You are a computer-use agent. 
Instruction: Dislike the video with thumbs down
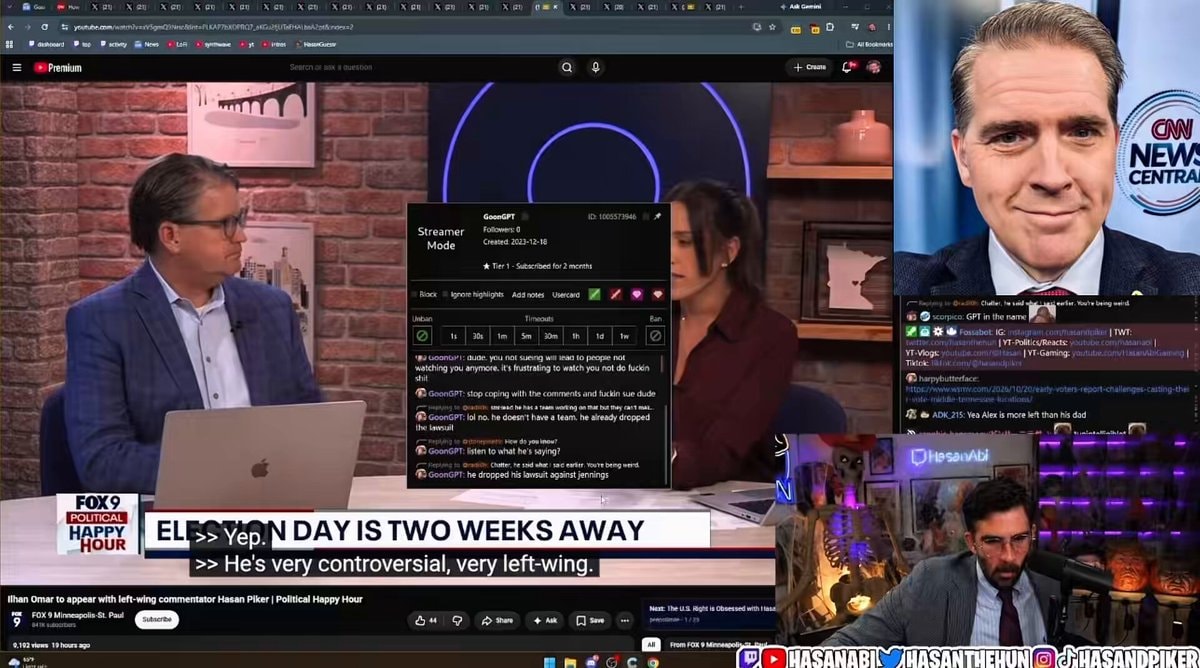pos(457,620)
